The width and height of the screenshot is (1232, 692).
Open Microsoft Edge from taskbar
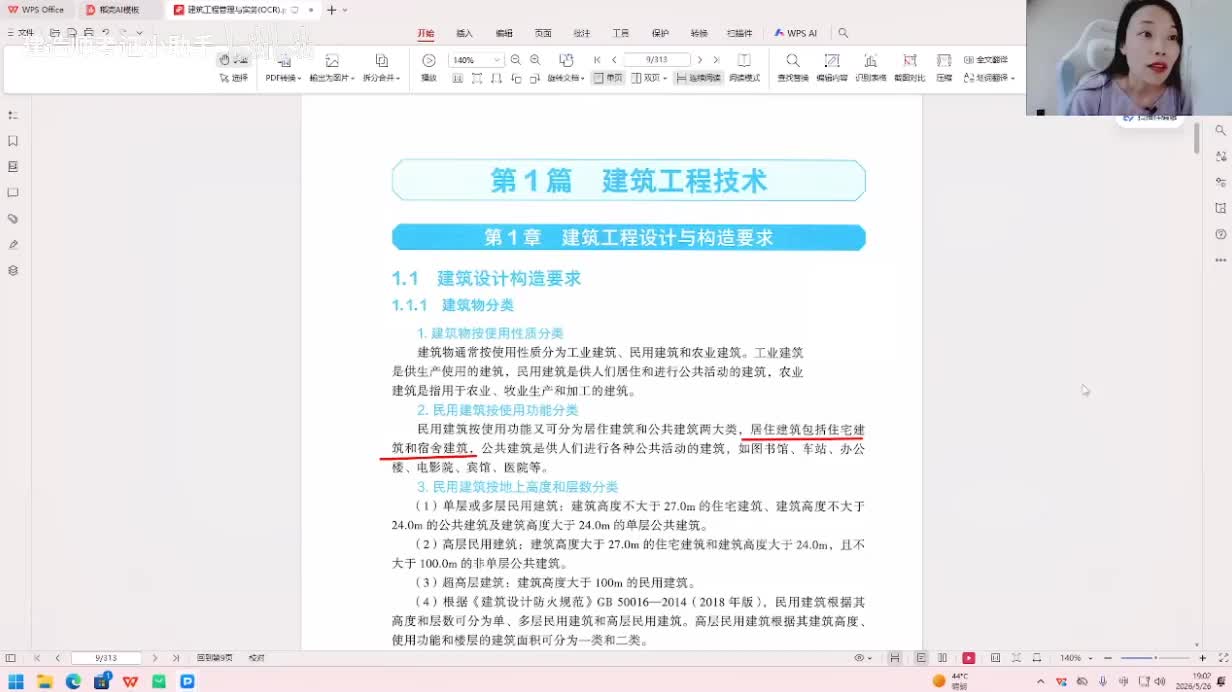click(73, 681)
